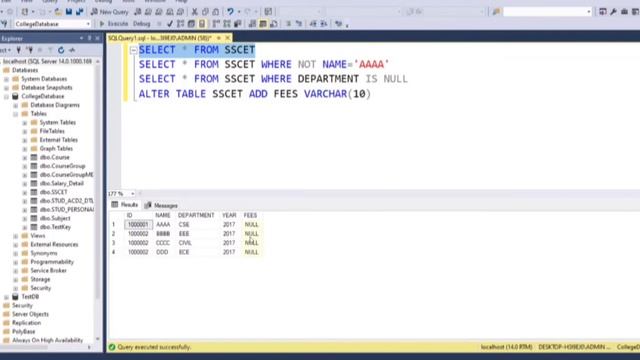Select the Always On High Availability folder
Image resolution: width=640 pixels, height=360 pixels.
click(x=47, y=340)
